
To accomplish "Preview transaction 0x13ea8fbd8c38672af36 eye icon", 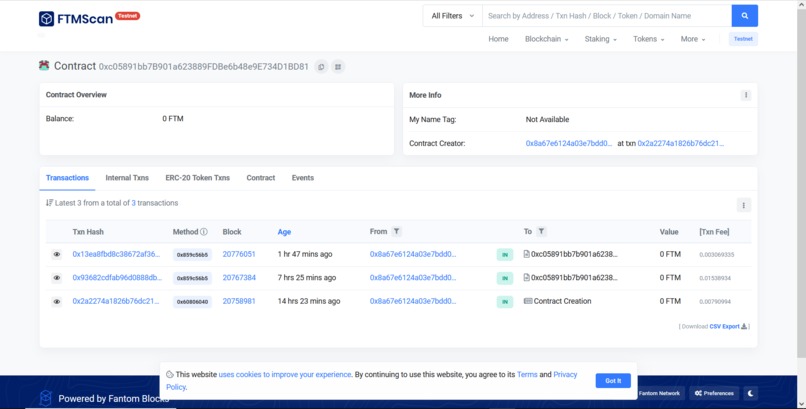I will [57, 254].
